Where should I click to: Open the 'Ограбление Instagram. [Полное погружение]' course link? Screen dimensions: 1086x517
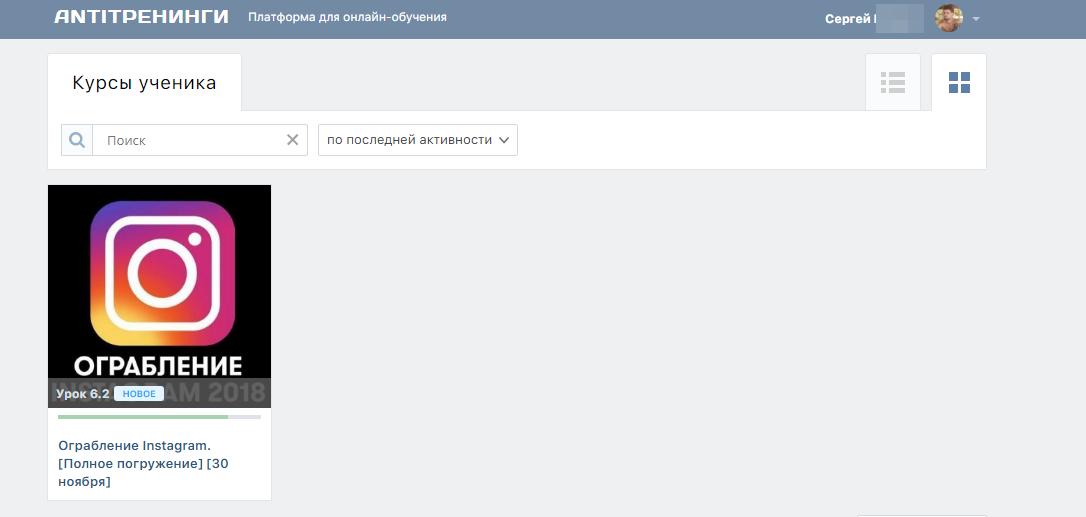135,445
